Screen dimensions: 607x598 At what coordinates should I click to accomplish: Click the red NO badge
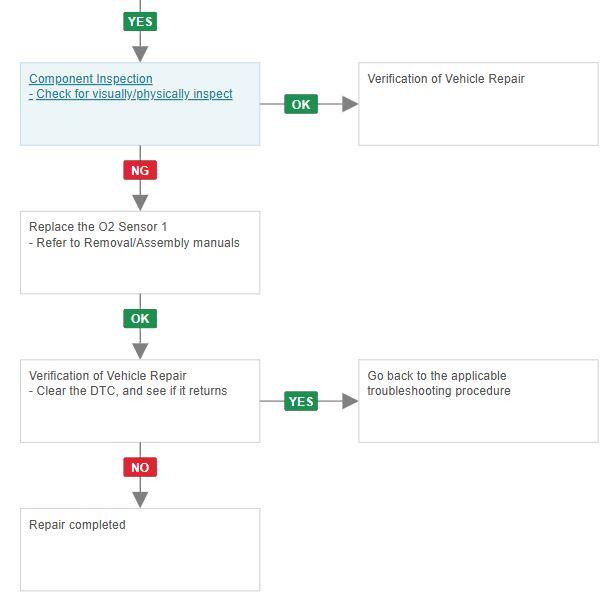tap(140, 467)
